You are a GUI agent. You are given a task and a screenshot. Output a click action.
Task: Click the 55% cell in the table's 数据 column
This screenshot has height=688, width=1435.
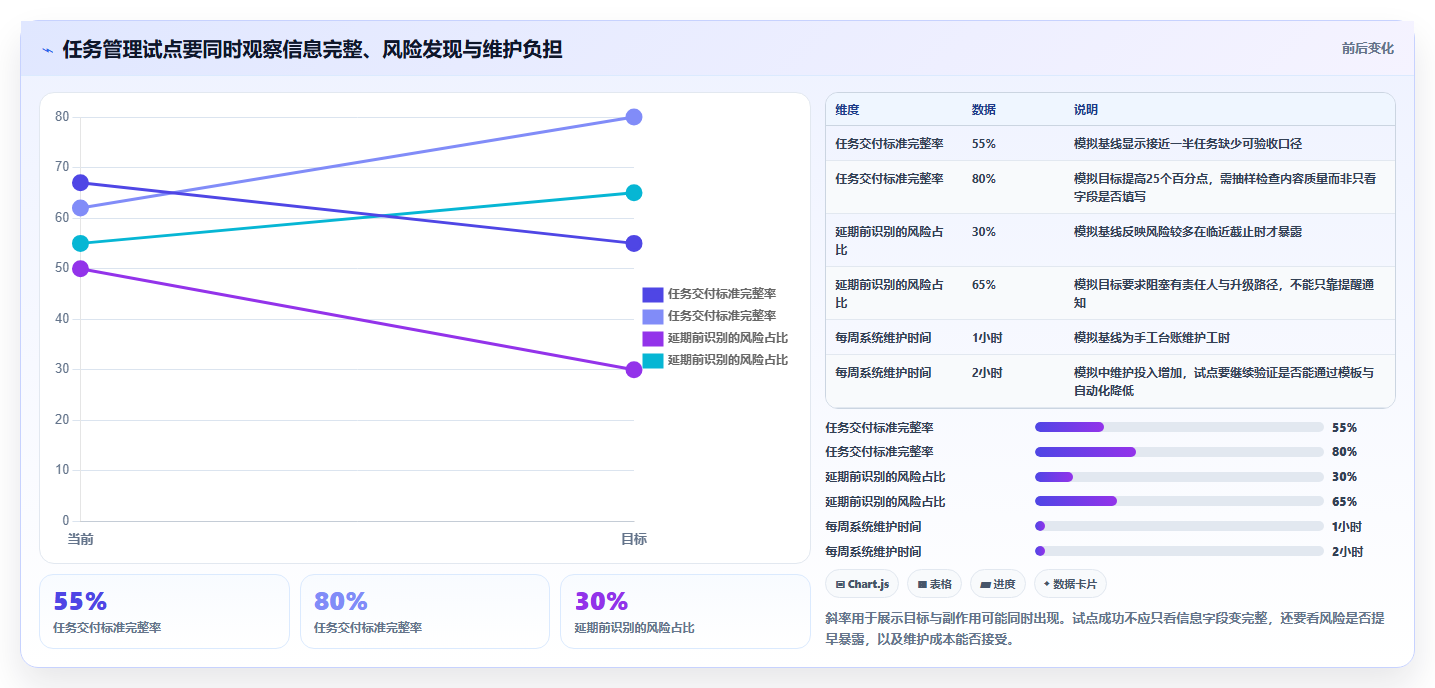click(983, 144)
